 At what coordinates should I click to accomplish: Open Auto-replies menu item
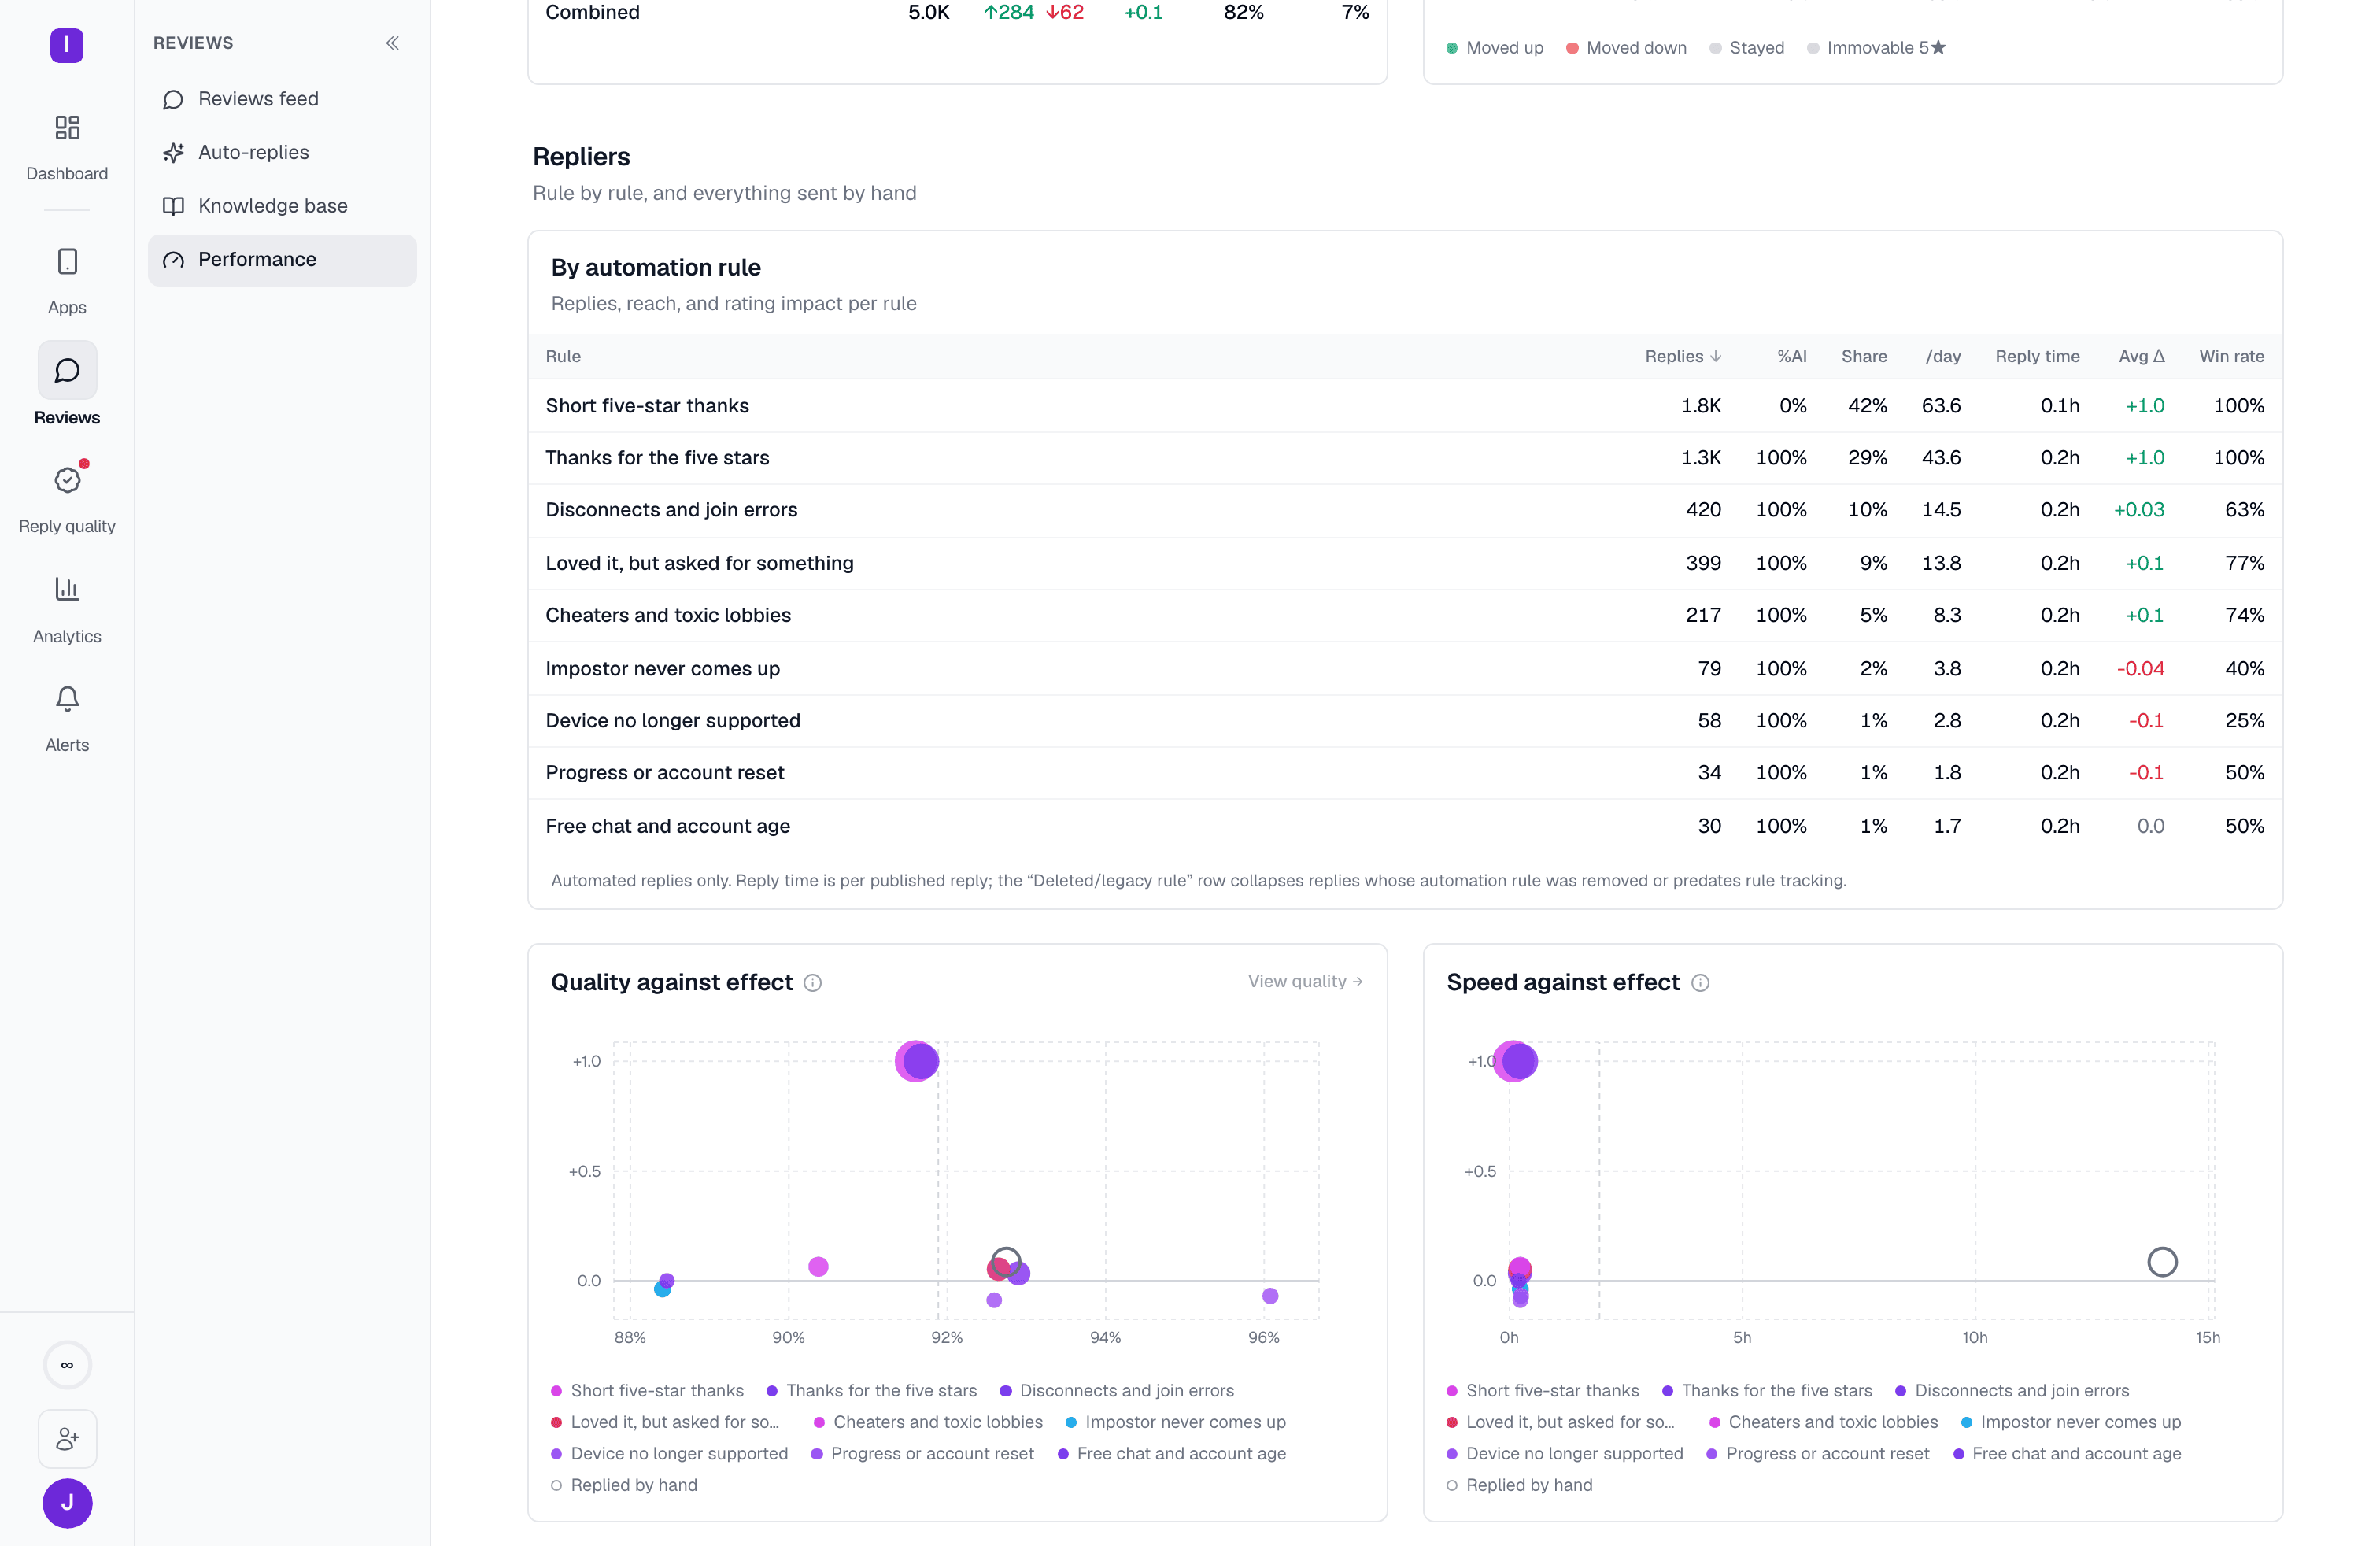point(282,152)
